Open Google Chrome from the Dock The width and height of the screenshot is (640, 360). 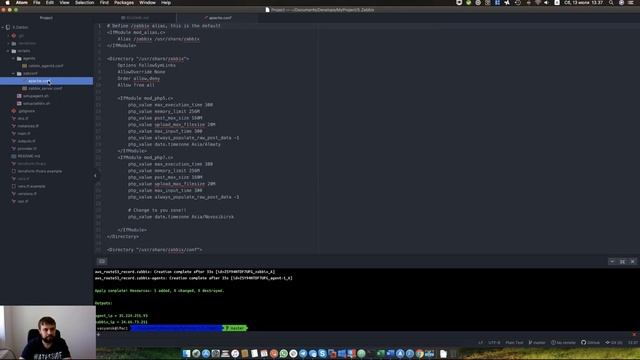point(420,353)
